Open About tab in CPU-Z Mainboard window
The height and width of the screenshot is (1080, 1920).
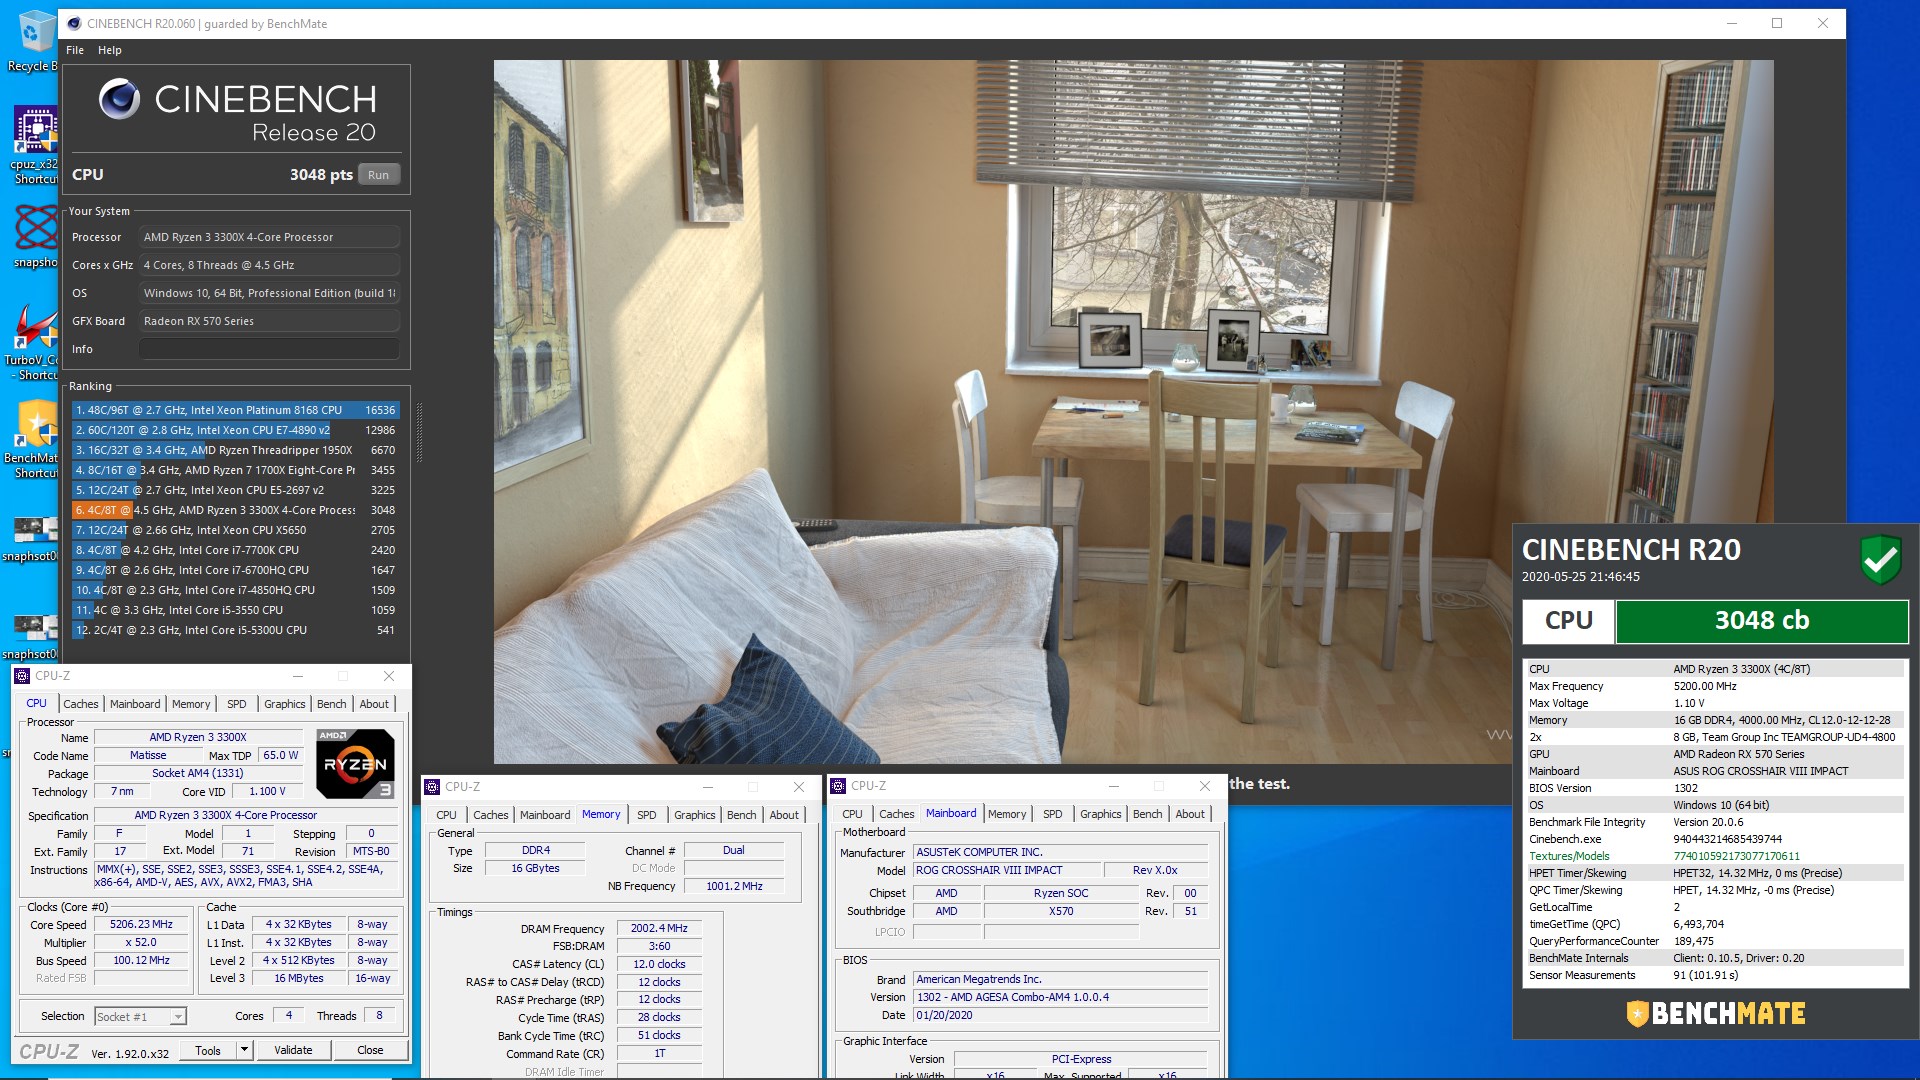point(1190,814)
